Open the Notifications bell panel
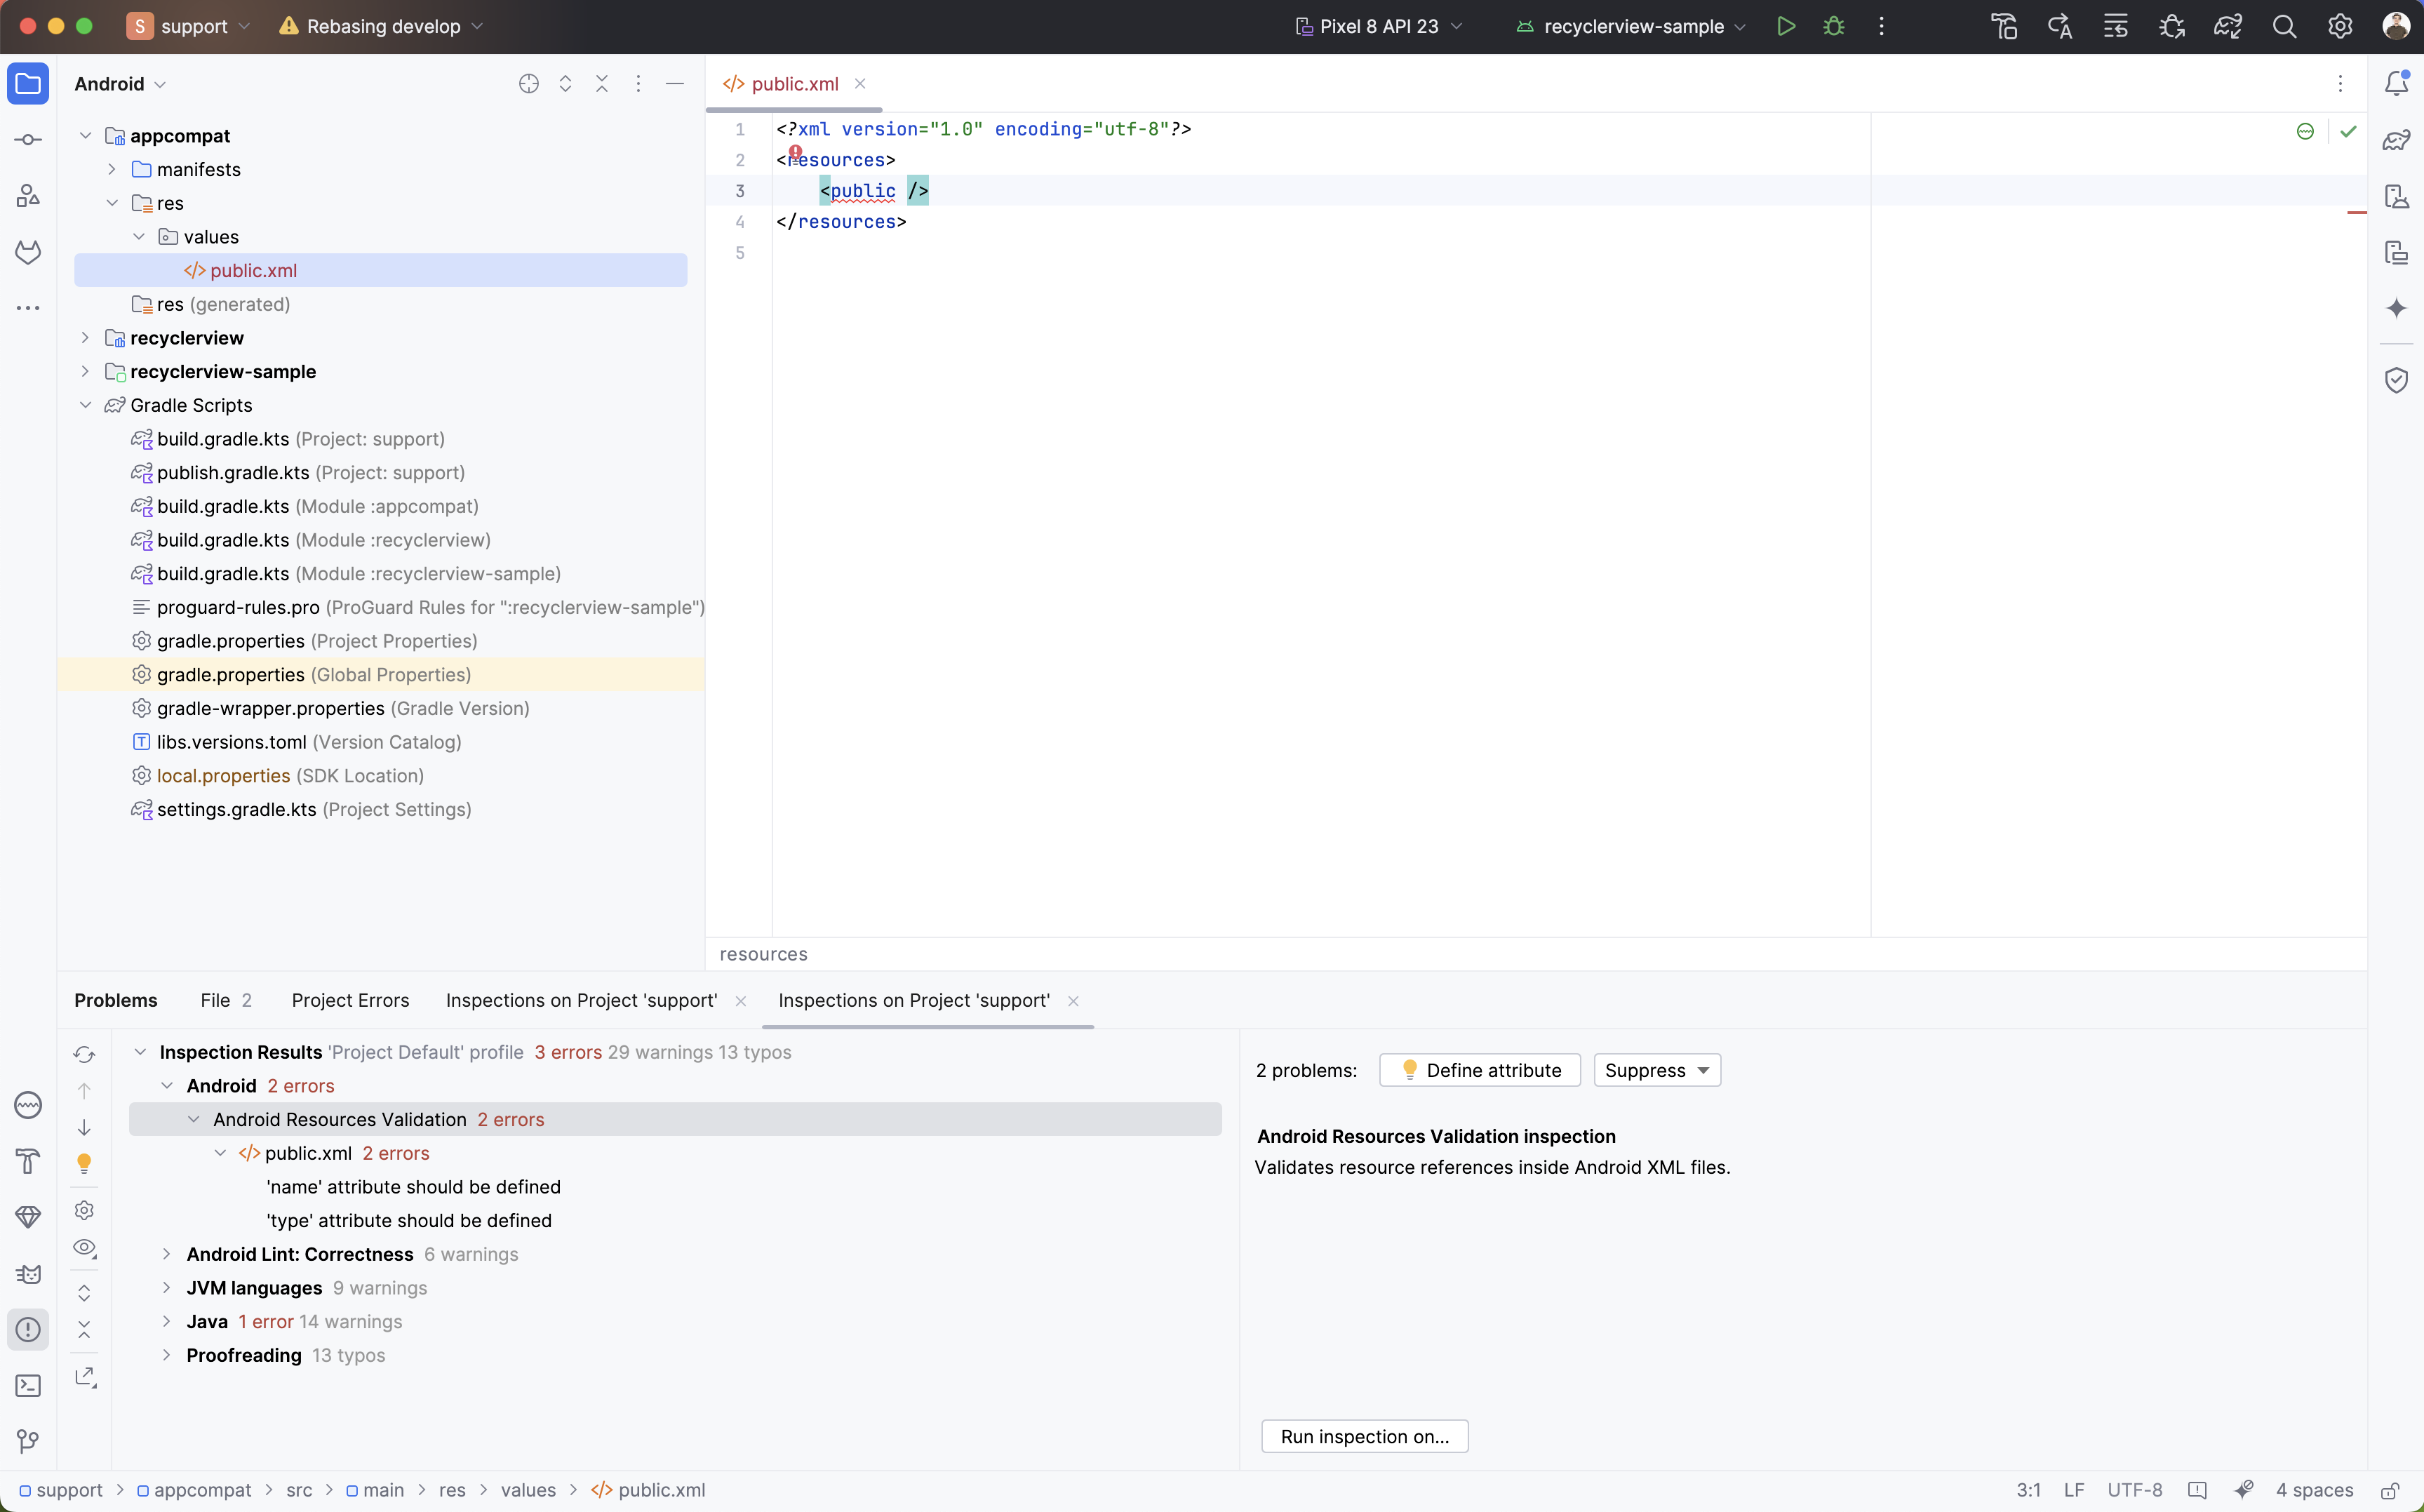 coord(2396,83)
